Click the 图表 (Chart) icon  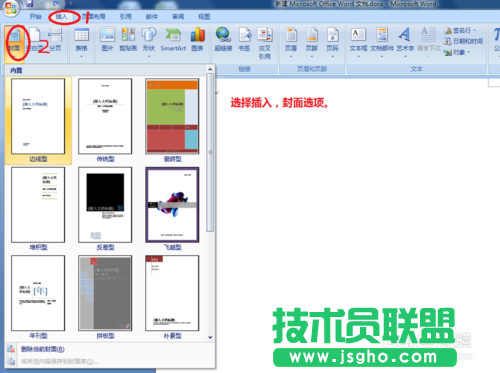coord(197,39)
